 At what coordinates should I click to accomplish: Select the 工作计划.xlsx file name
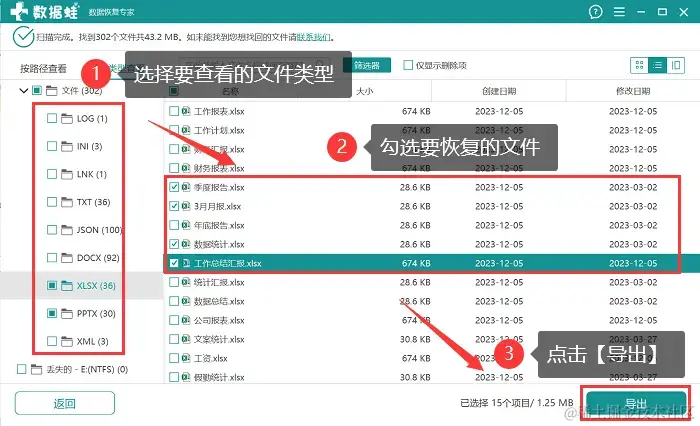pyautogui.click(x=219, y=130)
